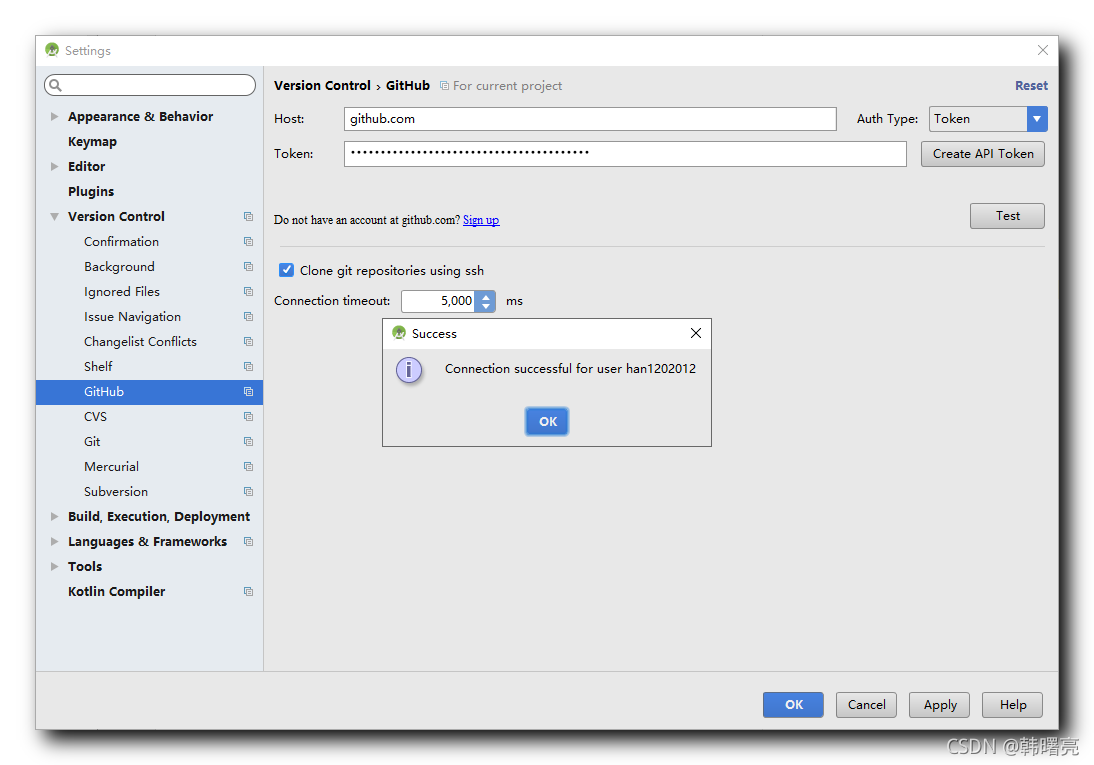Image resolution: width=1094 pixels, height=765 pixels.
Task: Open CVS settings page
Action: 96,417
